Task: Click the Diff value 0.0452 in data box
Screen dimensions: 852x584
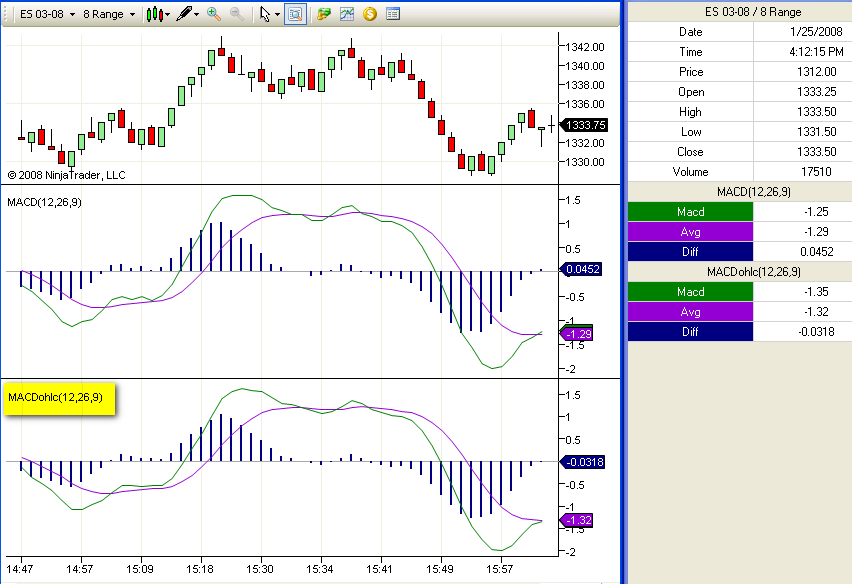Action: pyautogui.click(x=817, y=252)
